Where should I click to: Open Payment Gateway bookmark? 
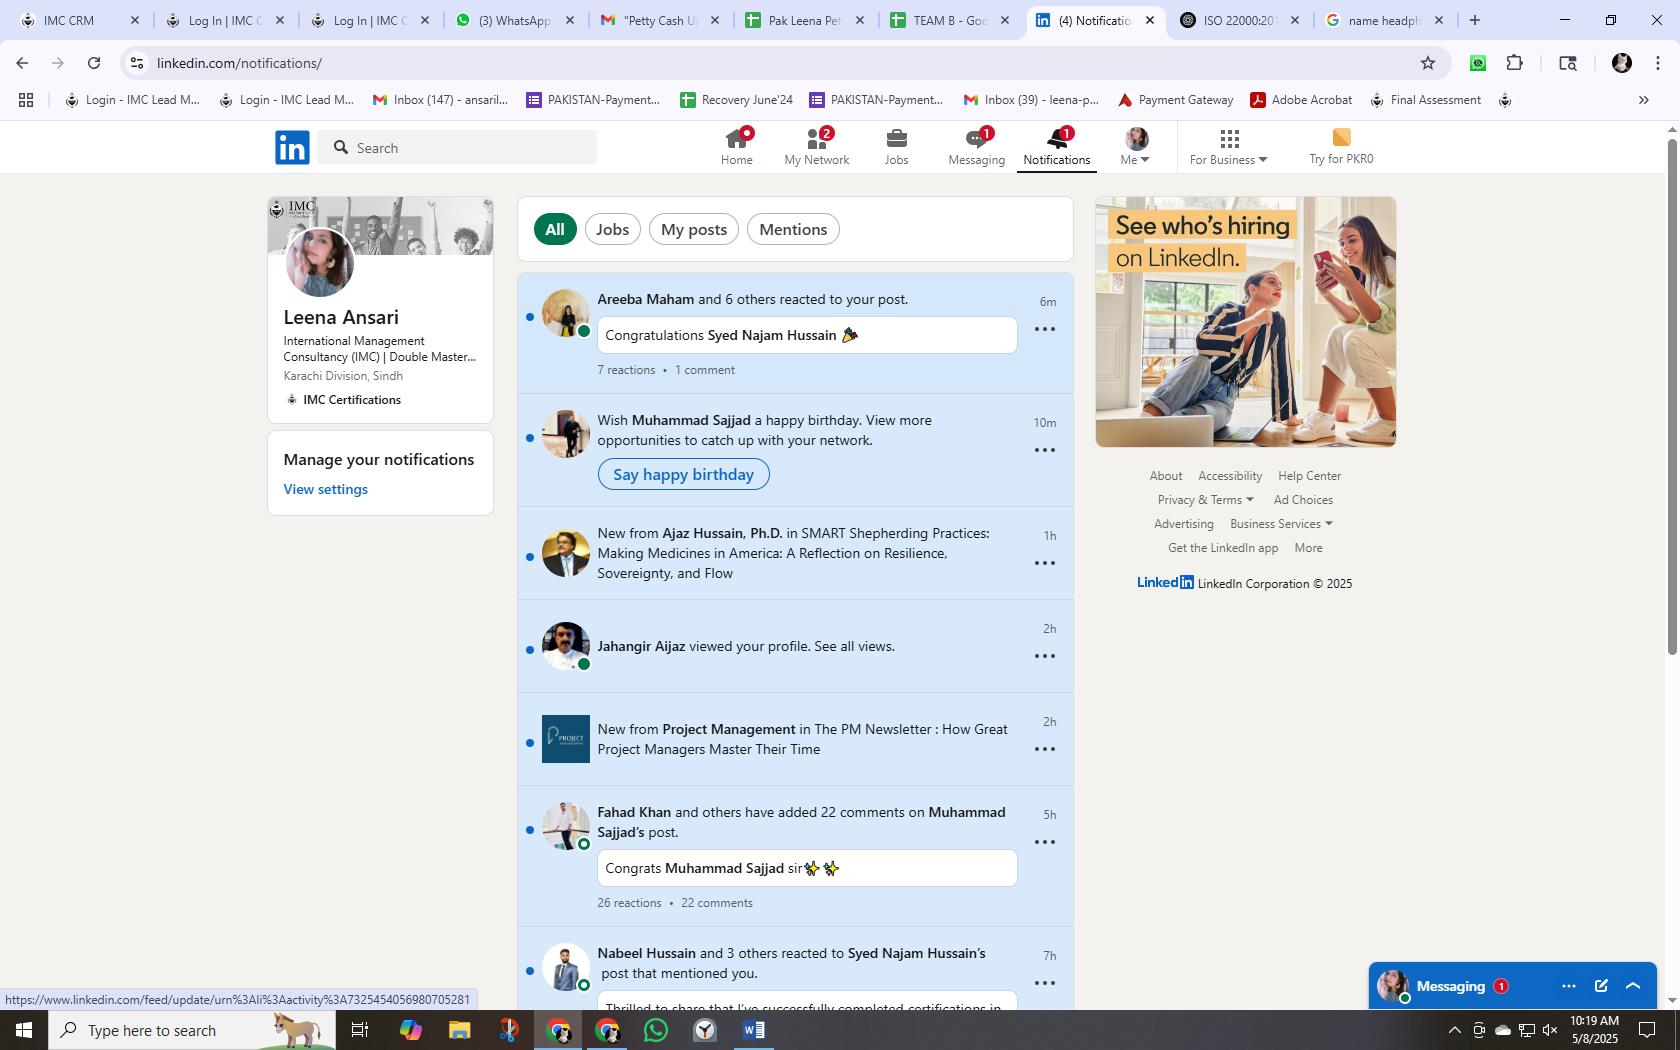click(x=1175, y=100)
